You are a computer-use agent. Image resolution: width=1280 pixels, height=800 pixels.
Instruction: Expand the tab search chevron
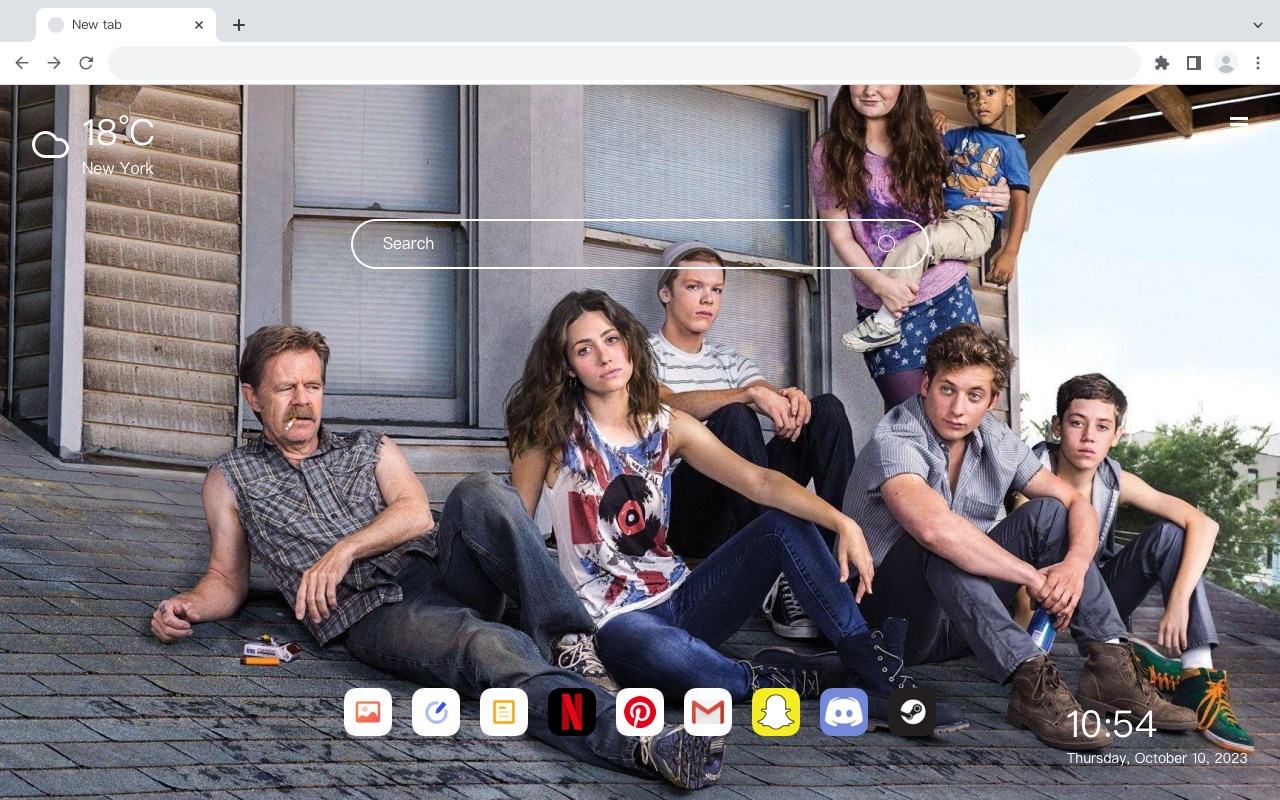pyautogui.click(x=1258, y=25)
